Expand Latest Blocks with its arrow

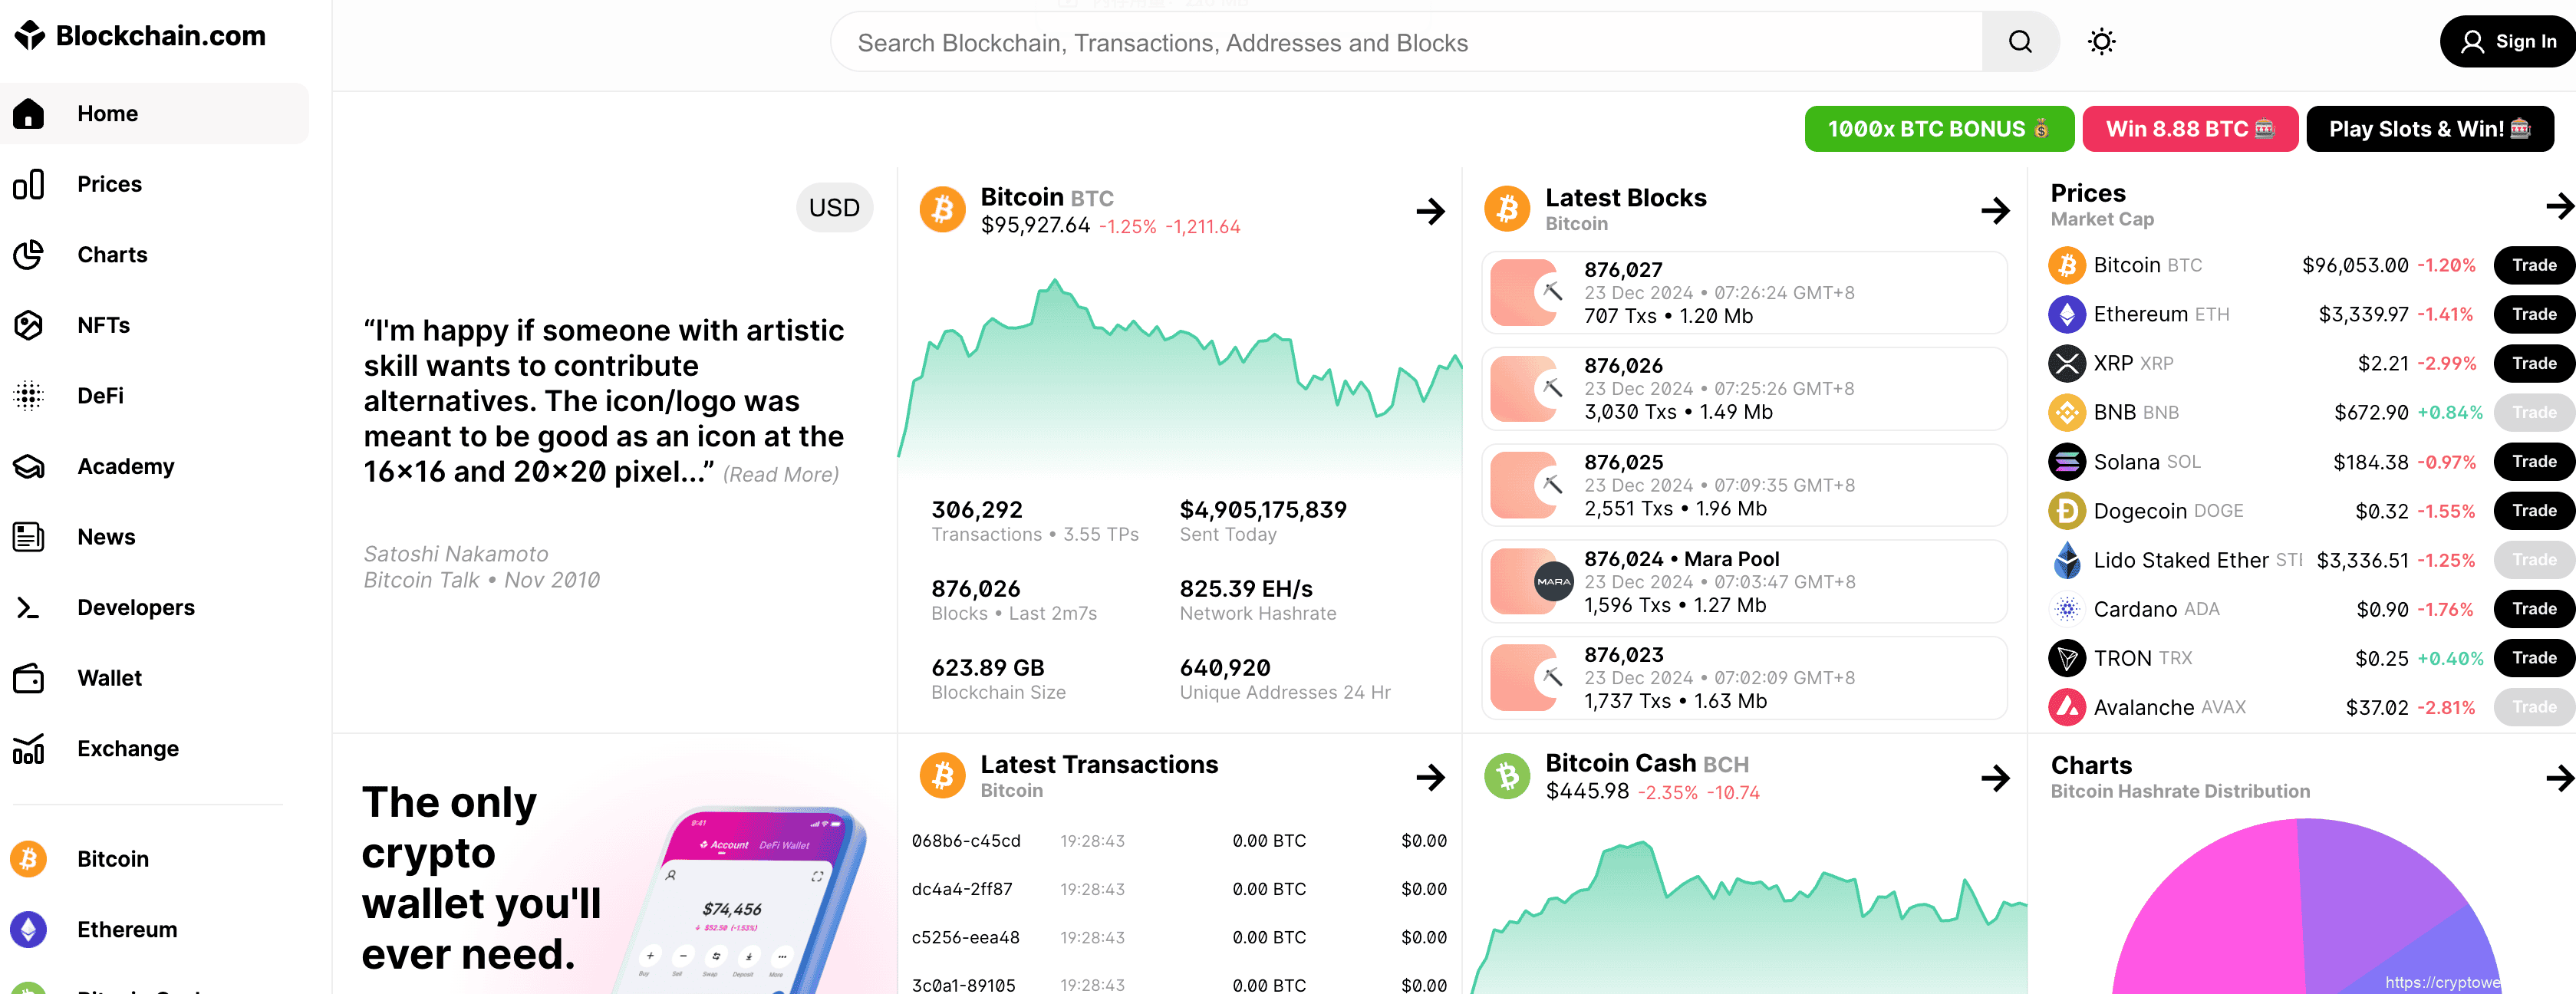1994,210
